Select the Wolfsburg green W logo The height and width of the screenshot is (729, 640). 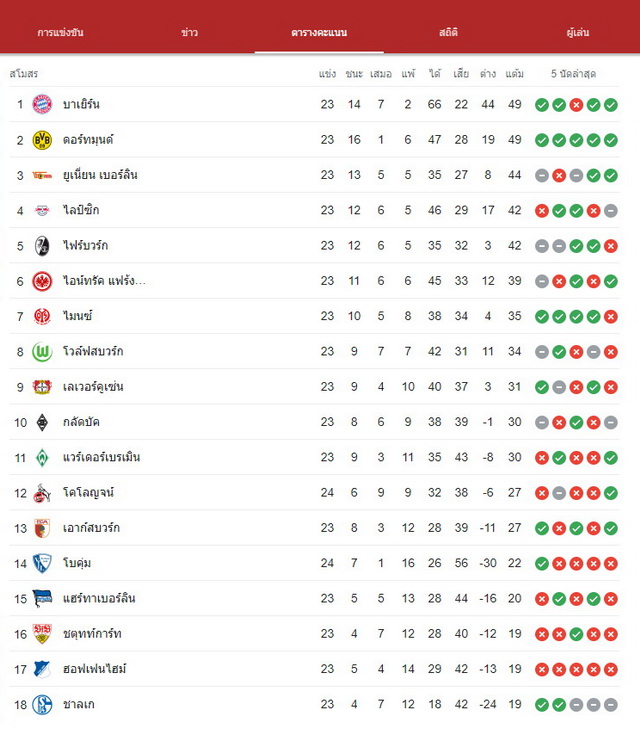click(x=42, y=352)
